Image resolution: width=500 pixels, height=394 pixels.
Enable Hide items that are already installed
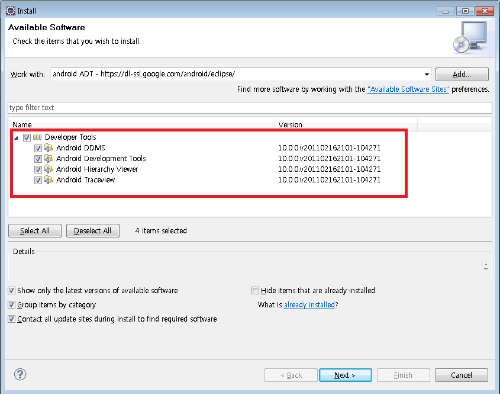(x=255, y=290)
